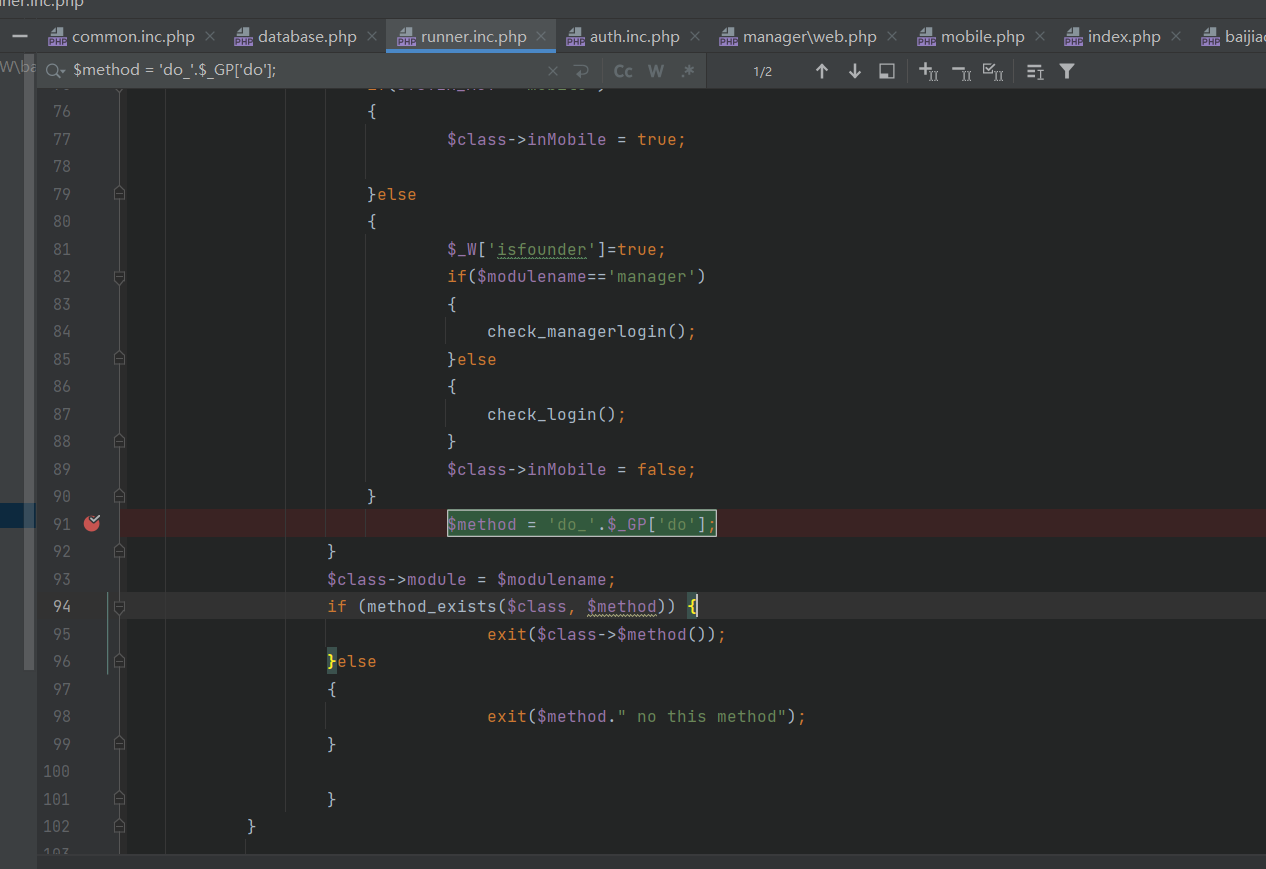This screenshot has width=1266, height=869.
Task: Remove the breakpoint on line 91
Action: point(92,523)
